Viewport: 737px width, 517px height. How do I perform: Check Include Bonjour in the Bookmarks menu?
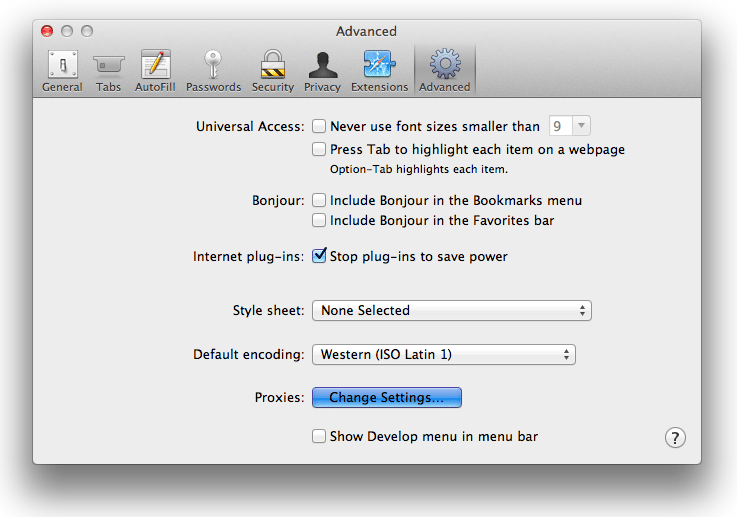coord(319,200)
